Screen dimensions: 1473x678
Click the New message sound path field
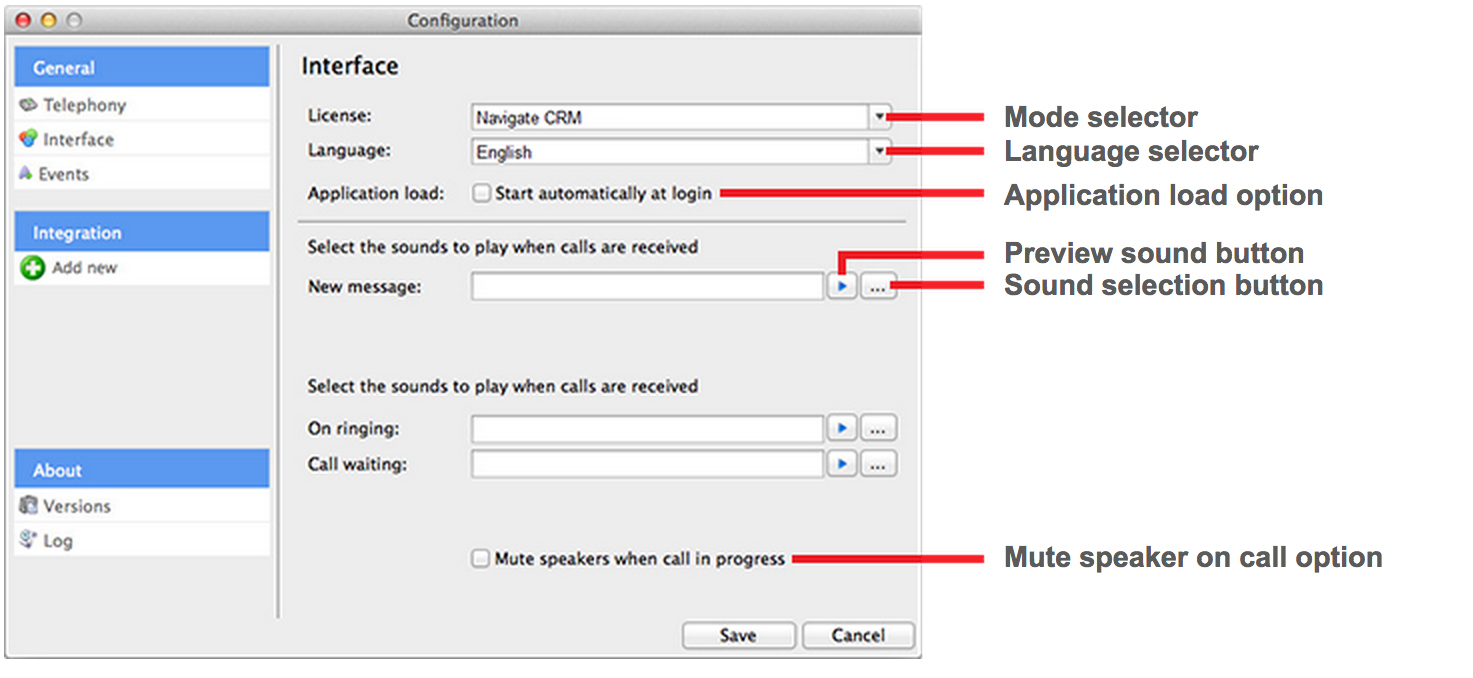click(648, 287)
